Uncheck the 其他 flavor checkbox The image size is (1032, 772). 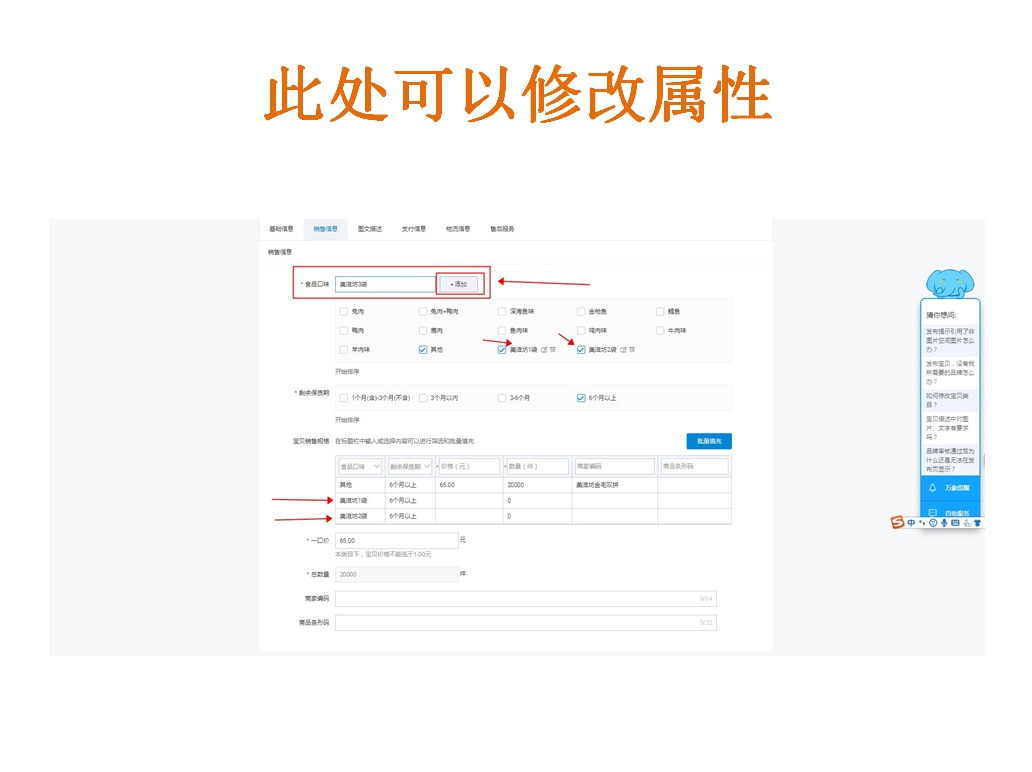(x=423, y=350)
